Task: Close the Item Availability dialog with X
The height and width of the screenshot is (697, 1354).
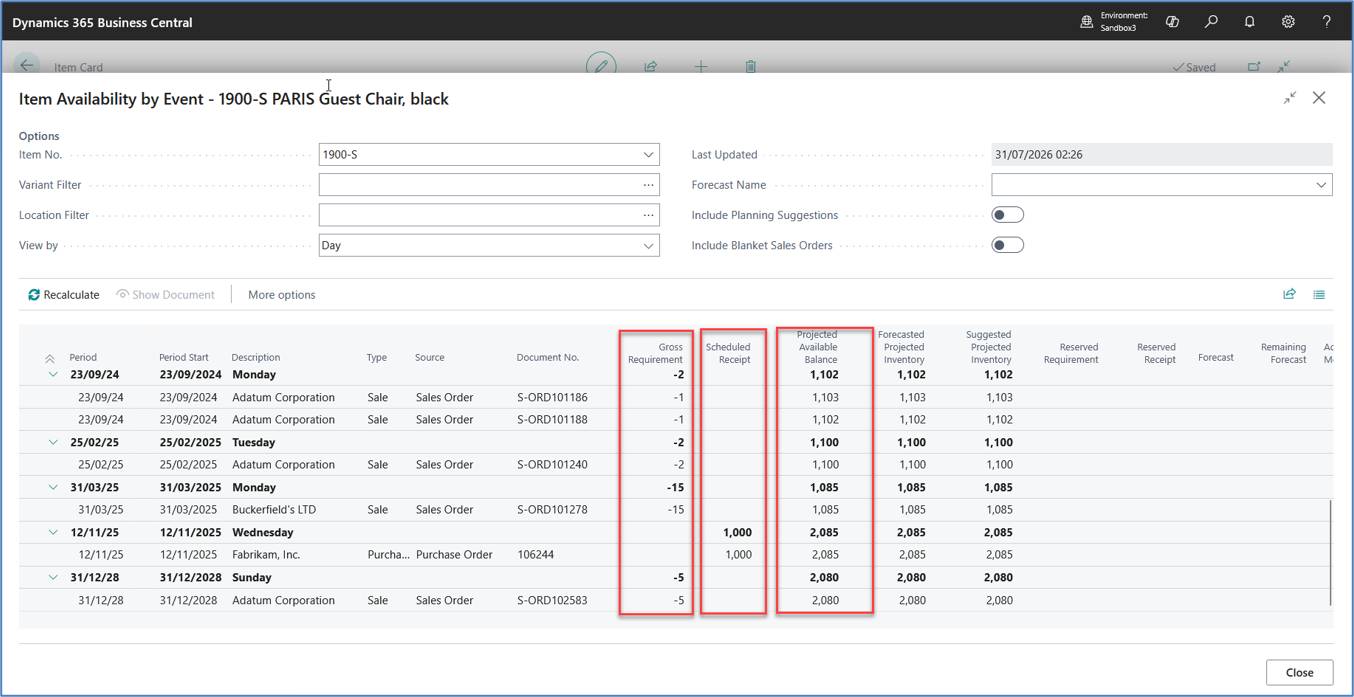Action: click(x=1319, y=98)
